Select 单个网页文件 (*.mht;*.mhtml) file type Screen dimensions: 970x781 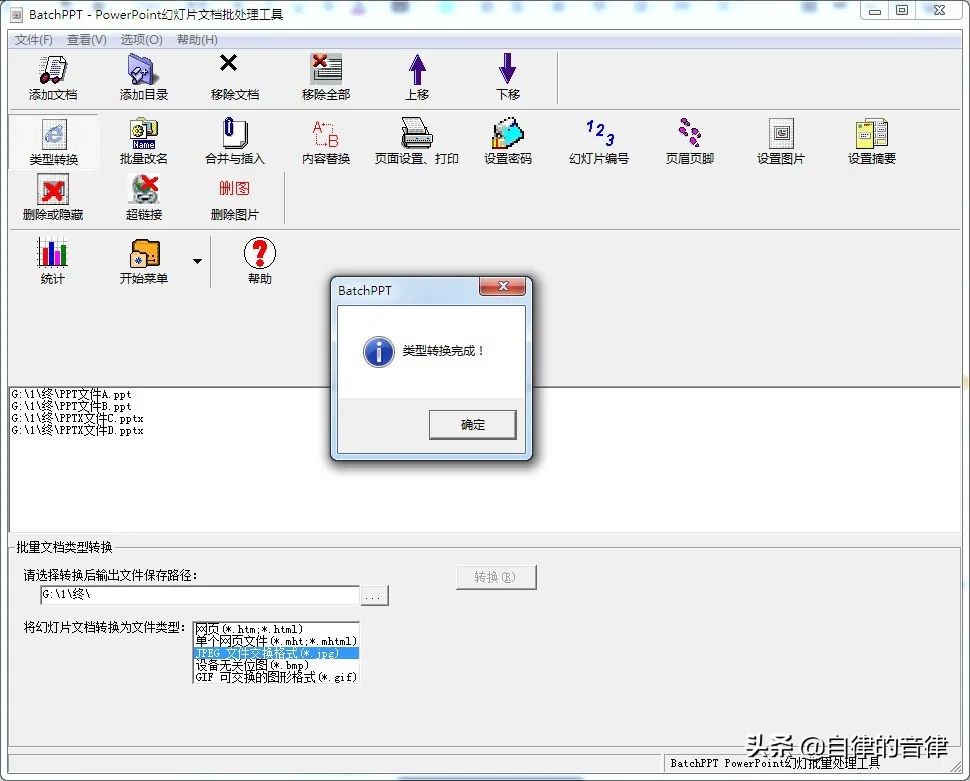[276, 641]
